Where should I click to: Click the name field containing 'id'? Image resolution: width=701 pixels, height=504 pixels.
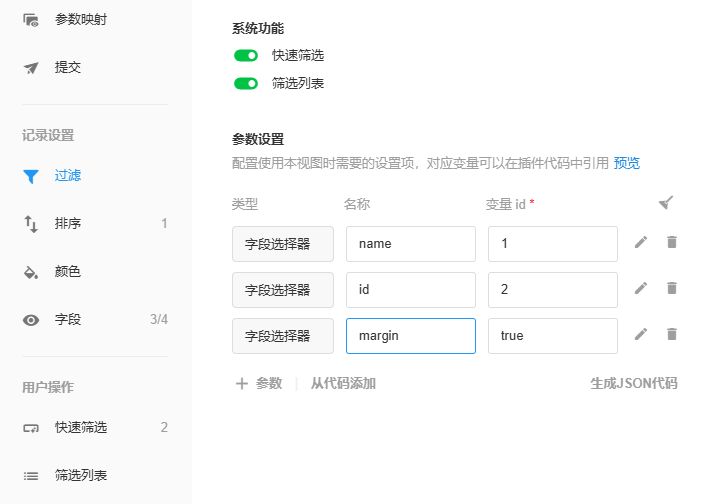pyautogui.click(x=411, y=290)
